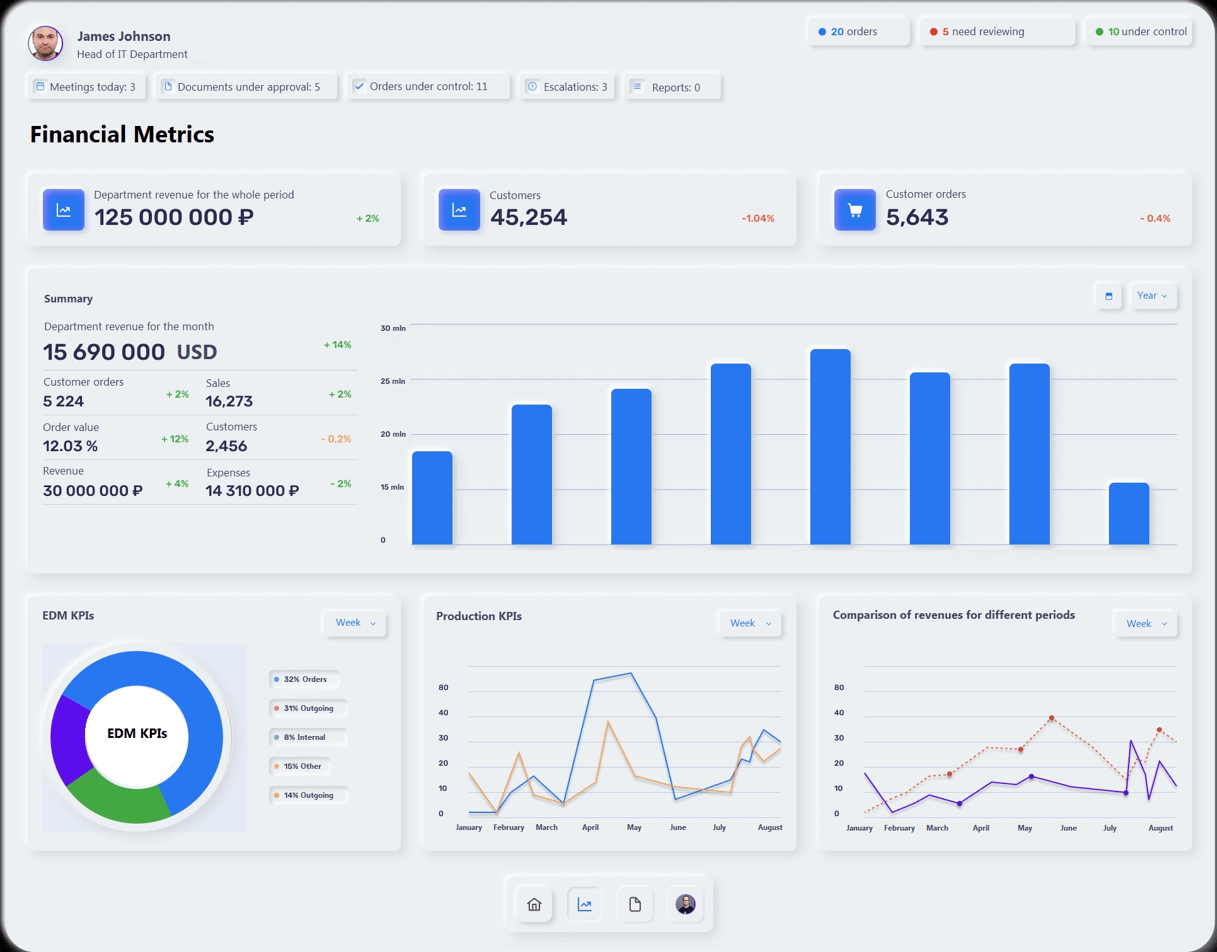Click the Customers card chart icon
Screen dimensions: 1217x952
click(459, 210)
